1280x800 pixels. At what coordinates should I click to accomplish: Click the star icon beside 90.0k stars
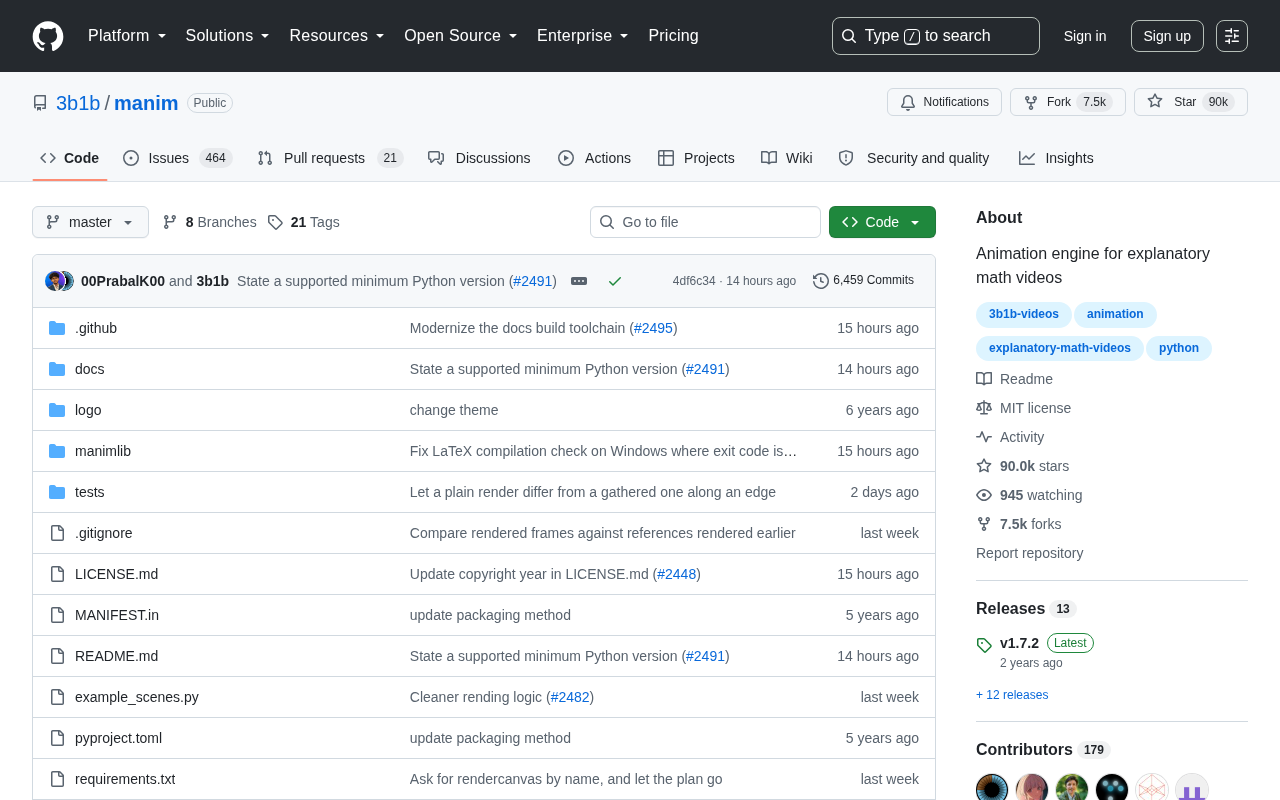point(984,466)
